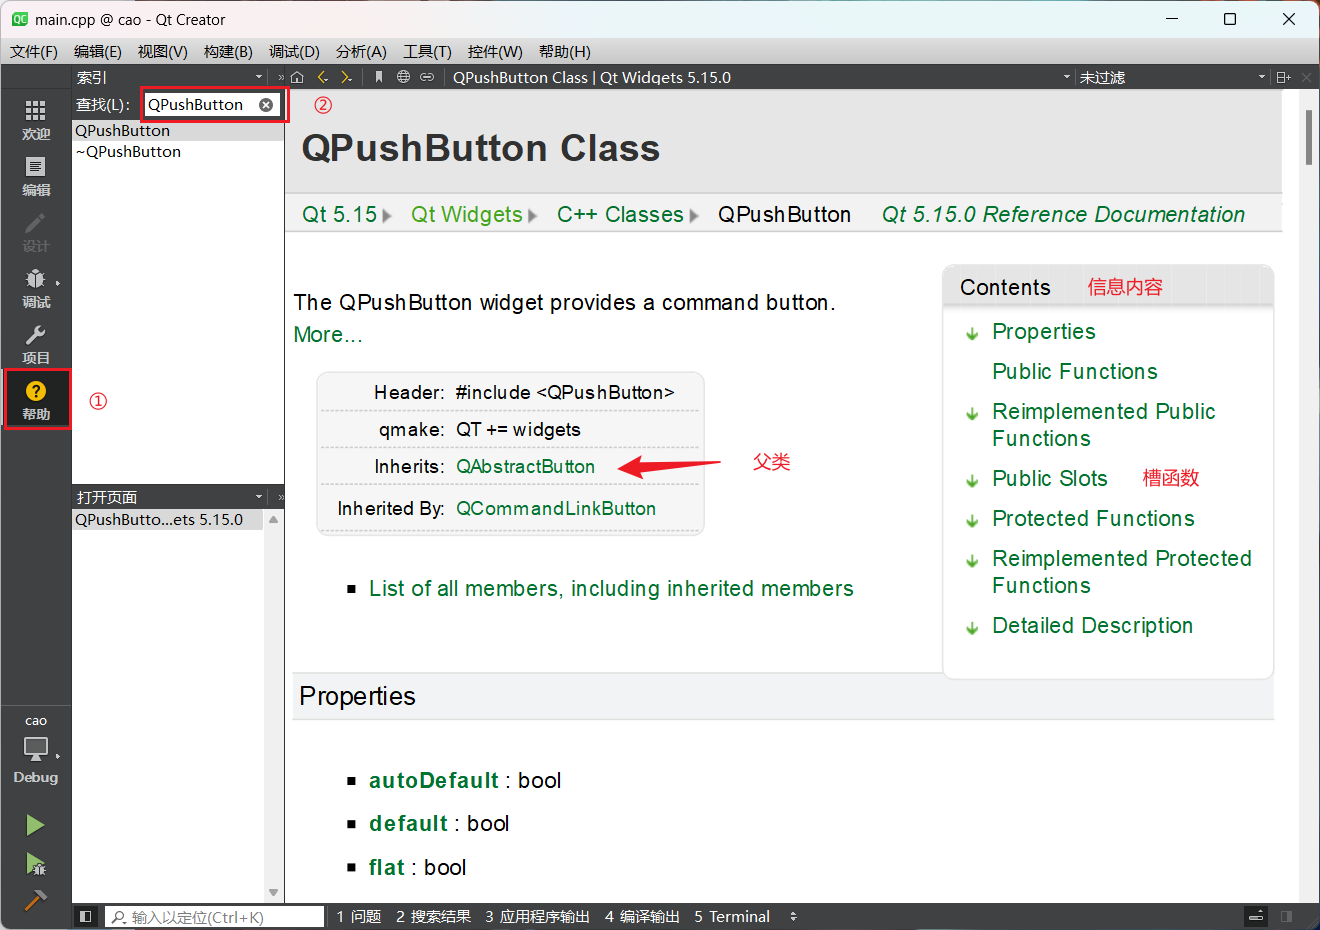Expand the output panes arrow selector
1320x930 pixels.
coord(794,916)
